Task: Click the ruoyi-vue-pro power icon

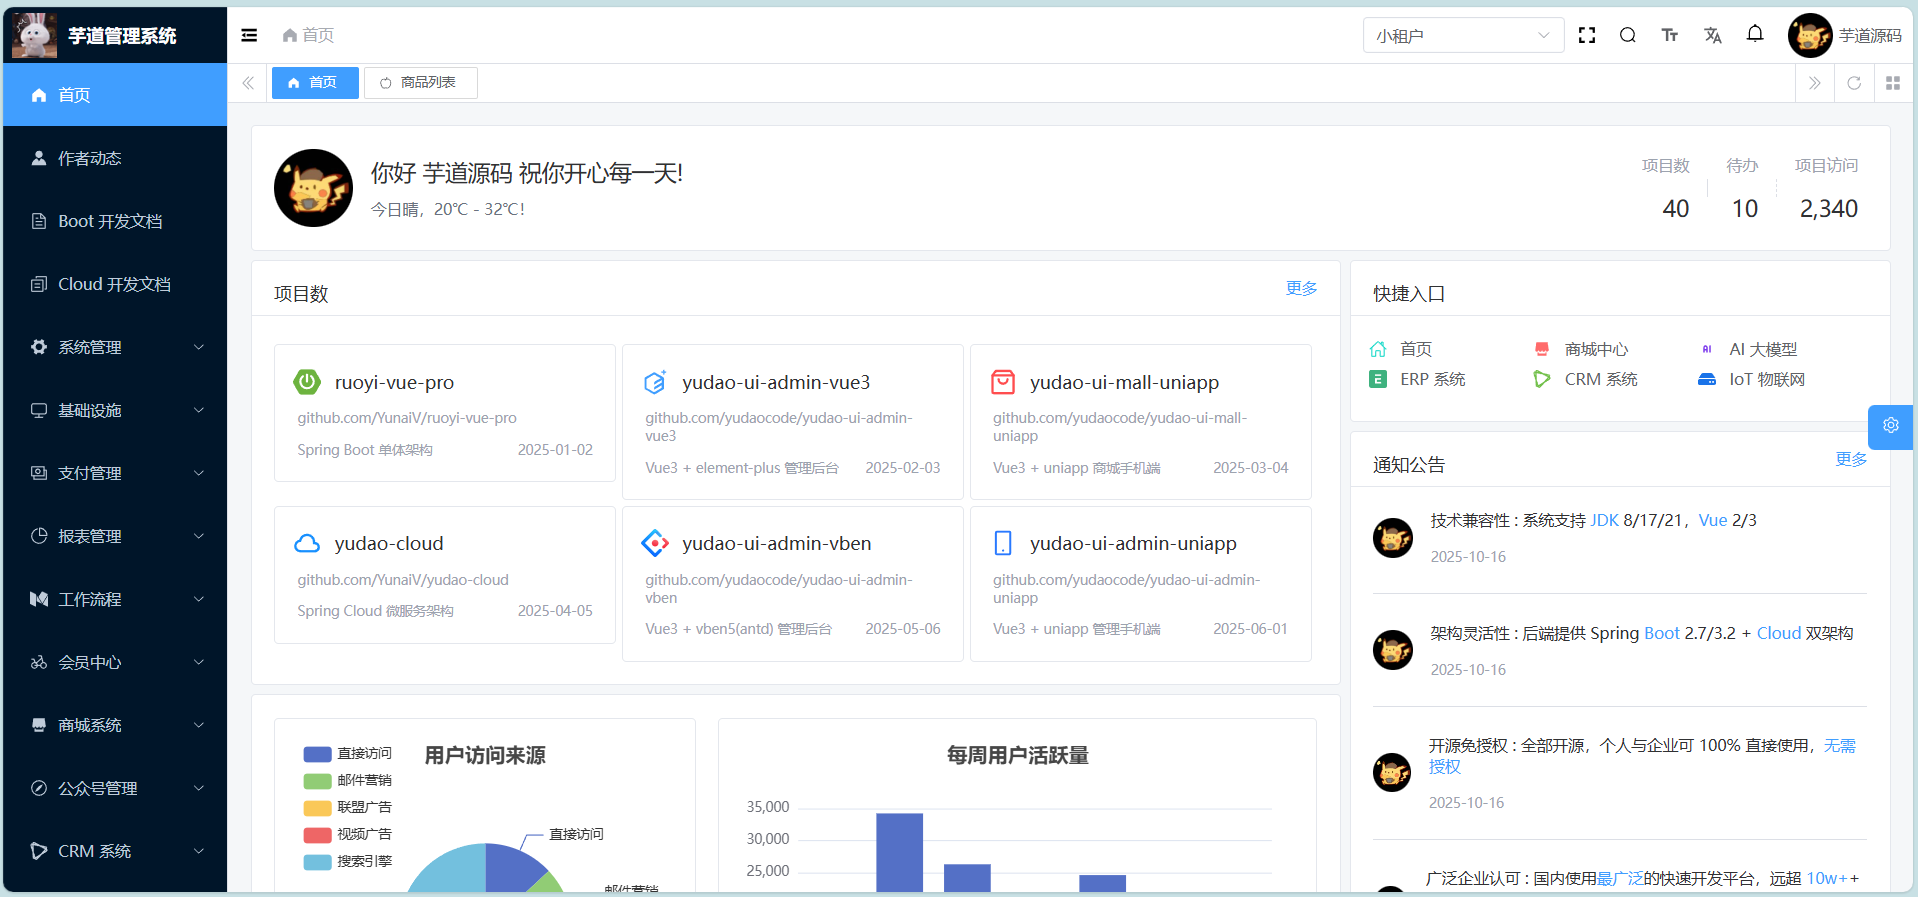Action: [x=307, y=382]
